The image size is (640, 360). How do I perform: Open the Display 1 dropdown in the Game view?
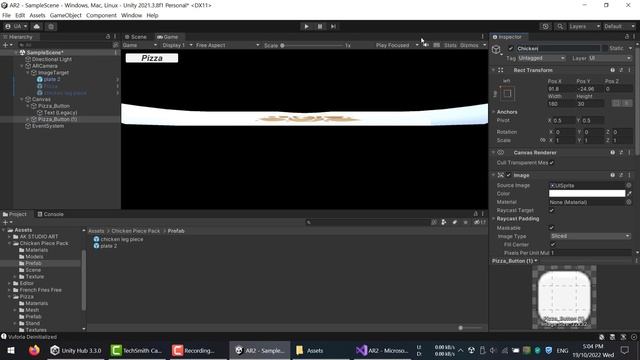(176, 45)
